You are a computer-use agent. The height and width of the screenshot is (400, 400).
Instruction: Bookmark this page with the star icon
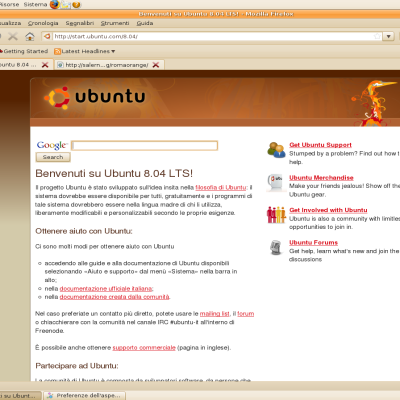(x=377, y=36)
